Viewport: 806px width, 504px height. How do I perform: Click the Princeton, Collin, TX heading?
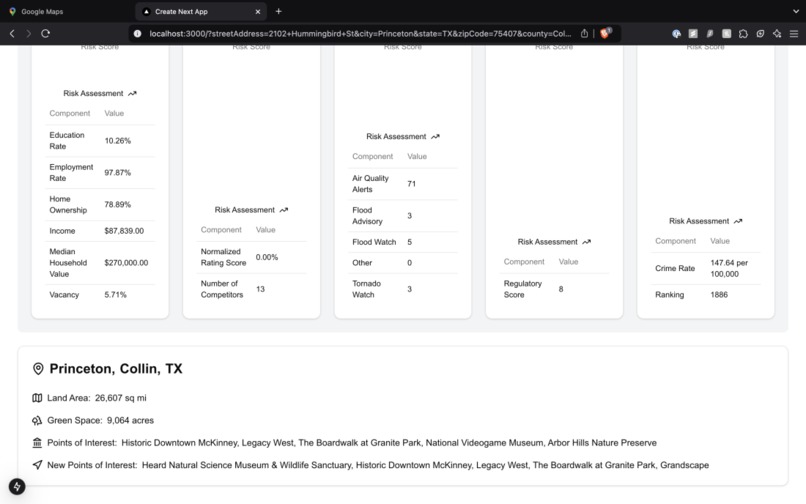[x=116, y=369]
